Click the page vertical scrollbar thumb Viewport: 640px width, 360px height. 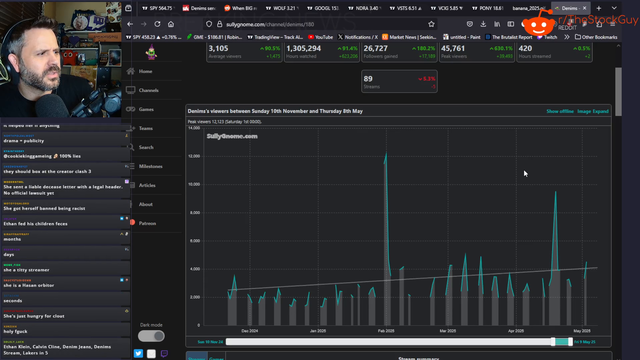pyautogui.click(x=618, y=91)
